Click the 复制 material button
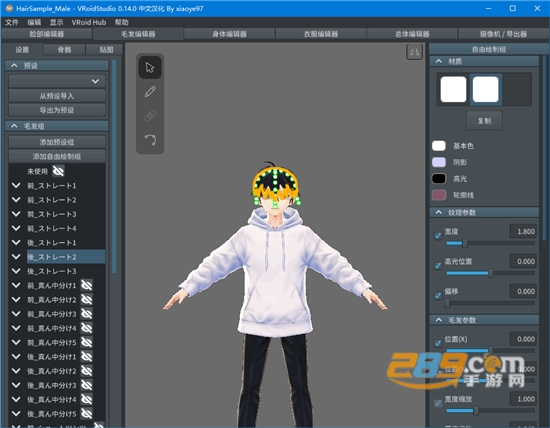The image size is (550, 428). click(484, 121)
